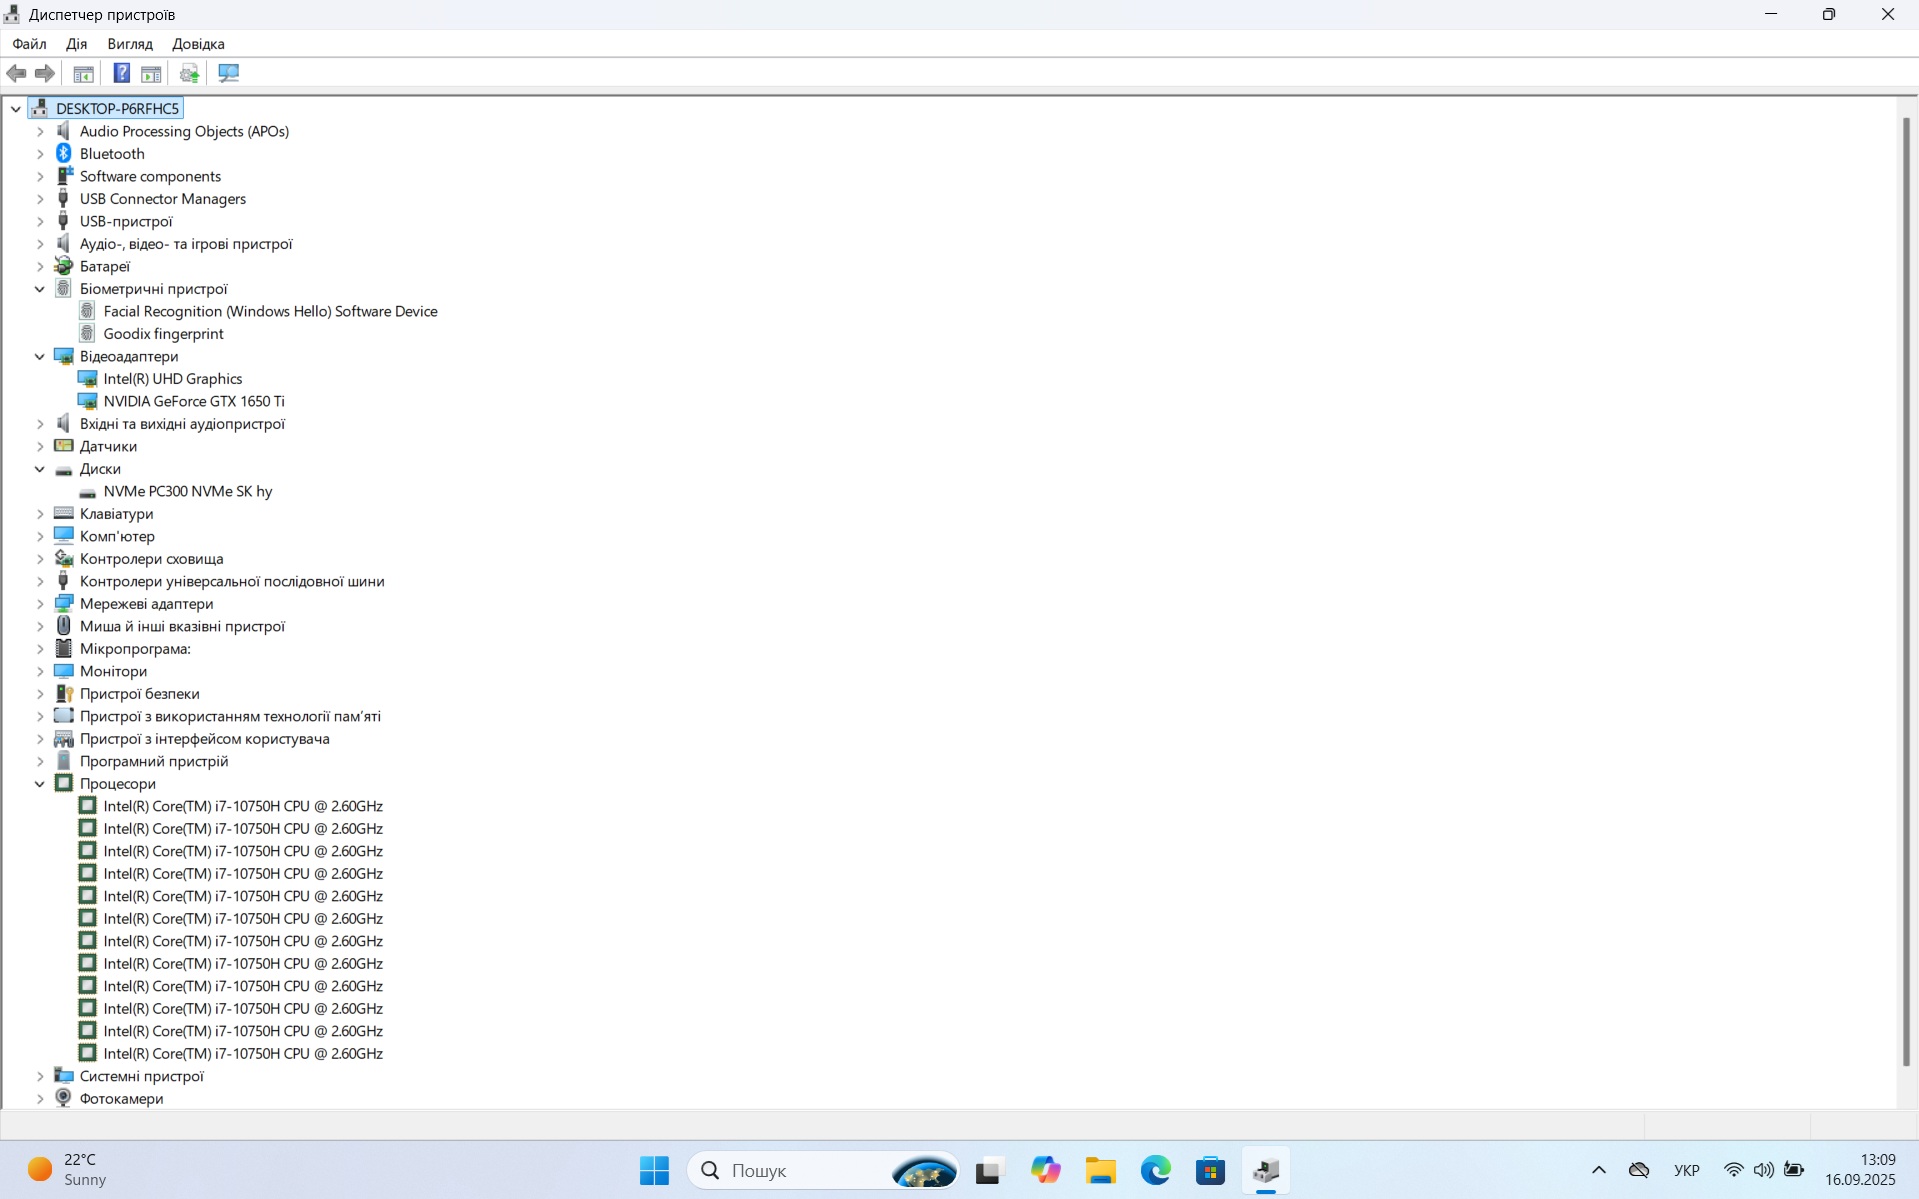
Task: Open the Файл menu
Action: coord(29,44)
